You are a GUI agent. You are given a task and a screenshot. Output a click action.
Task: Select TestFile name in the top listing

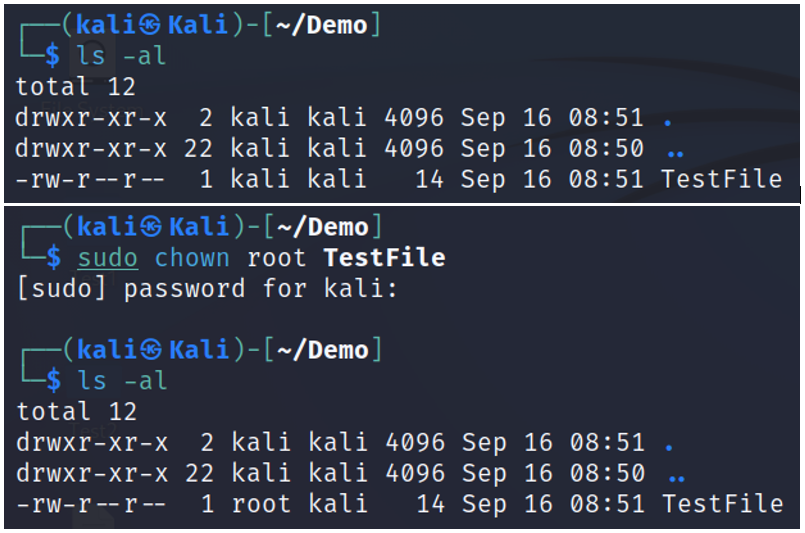(x=721, y=180)
